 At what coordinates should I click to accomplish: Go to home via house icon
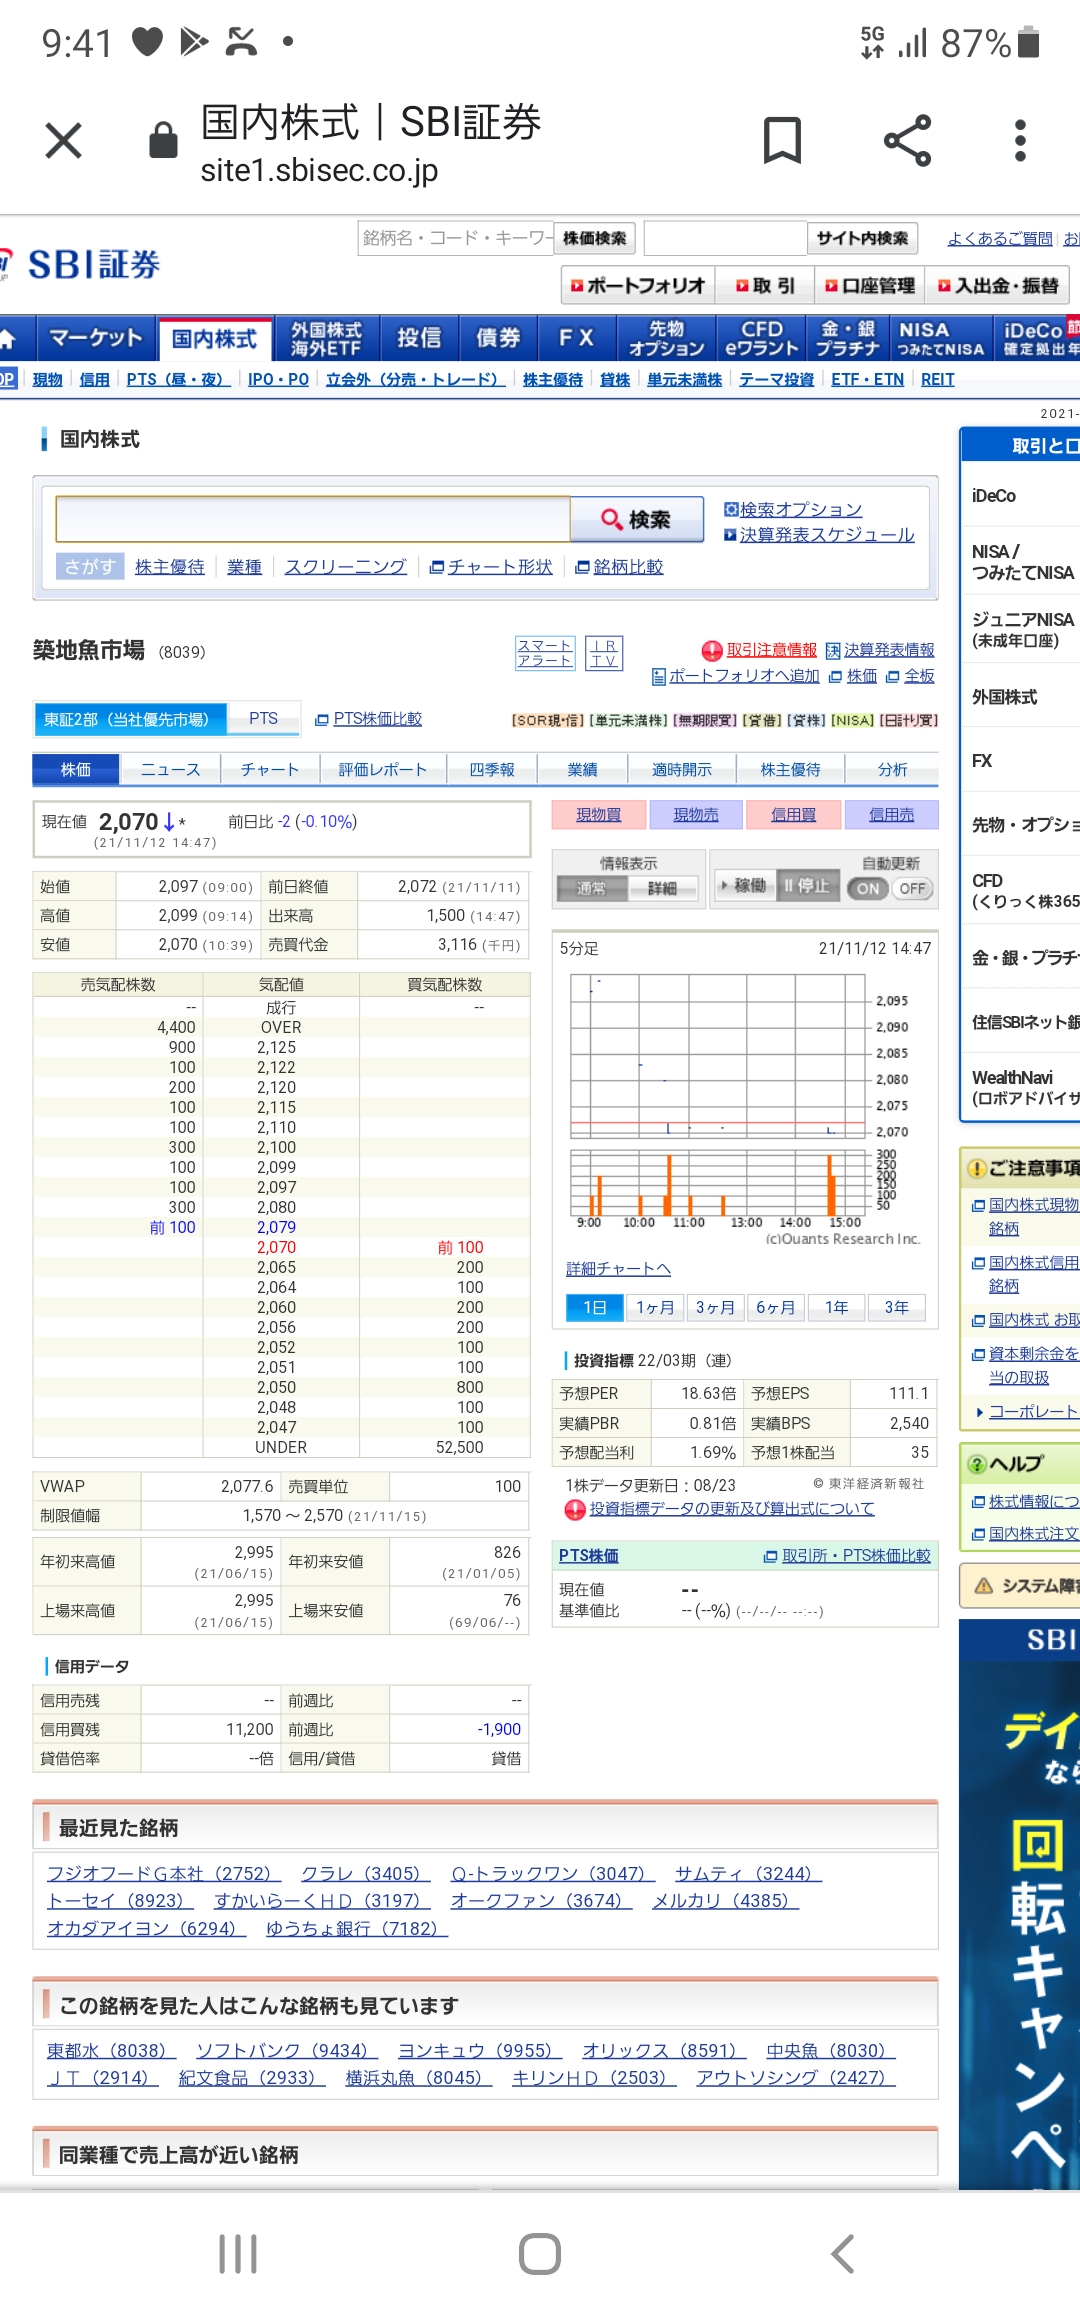point(8,339)
